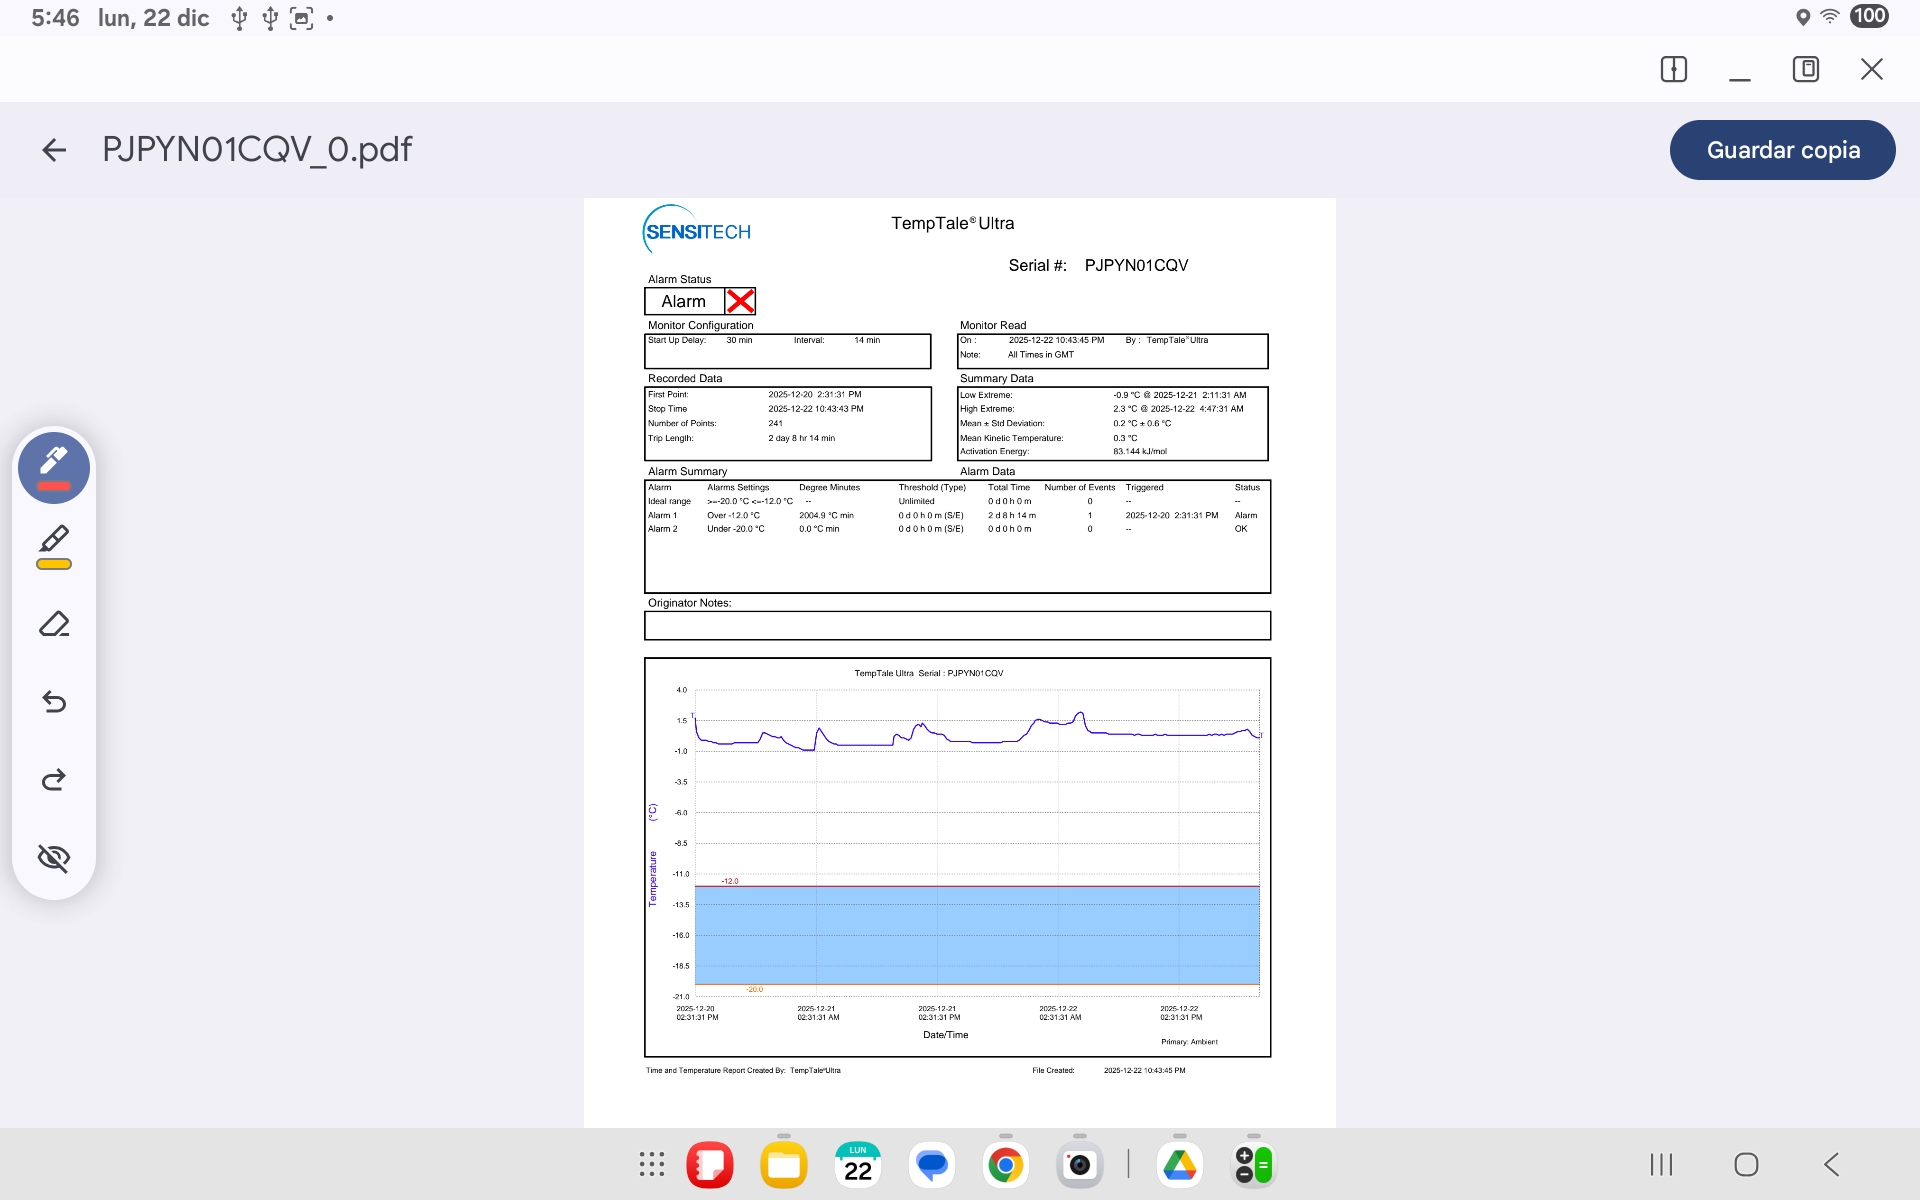Image resolution: width=1920 pixels, height=1200 pixels.
Task: Choose the eraser tool
Action: pos(54,624)
